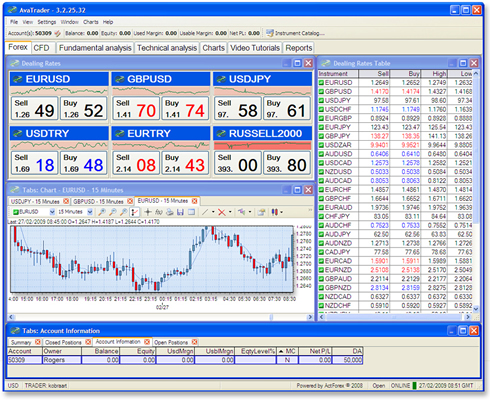Screen dimensions: 490x400
Task: Click the USDTRY Buy 1.69 48 button
Action: pos(84,163)
